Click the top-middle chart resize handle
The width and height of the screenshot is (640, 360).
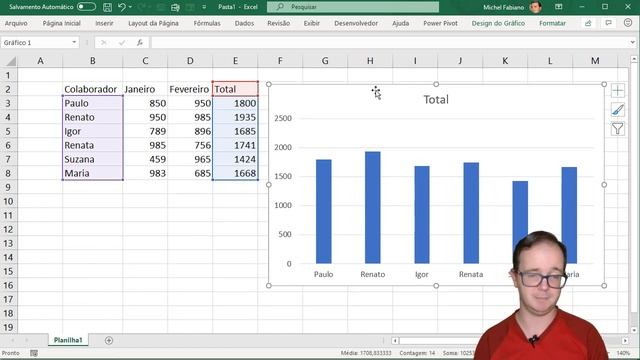point(436,84)
